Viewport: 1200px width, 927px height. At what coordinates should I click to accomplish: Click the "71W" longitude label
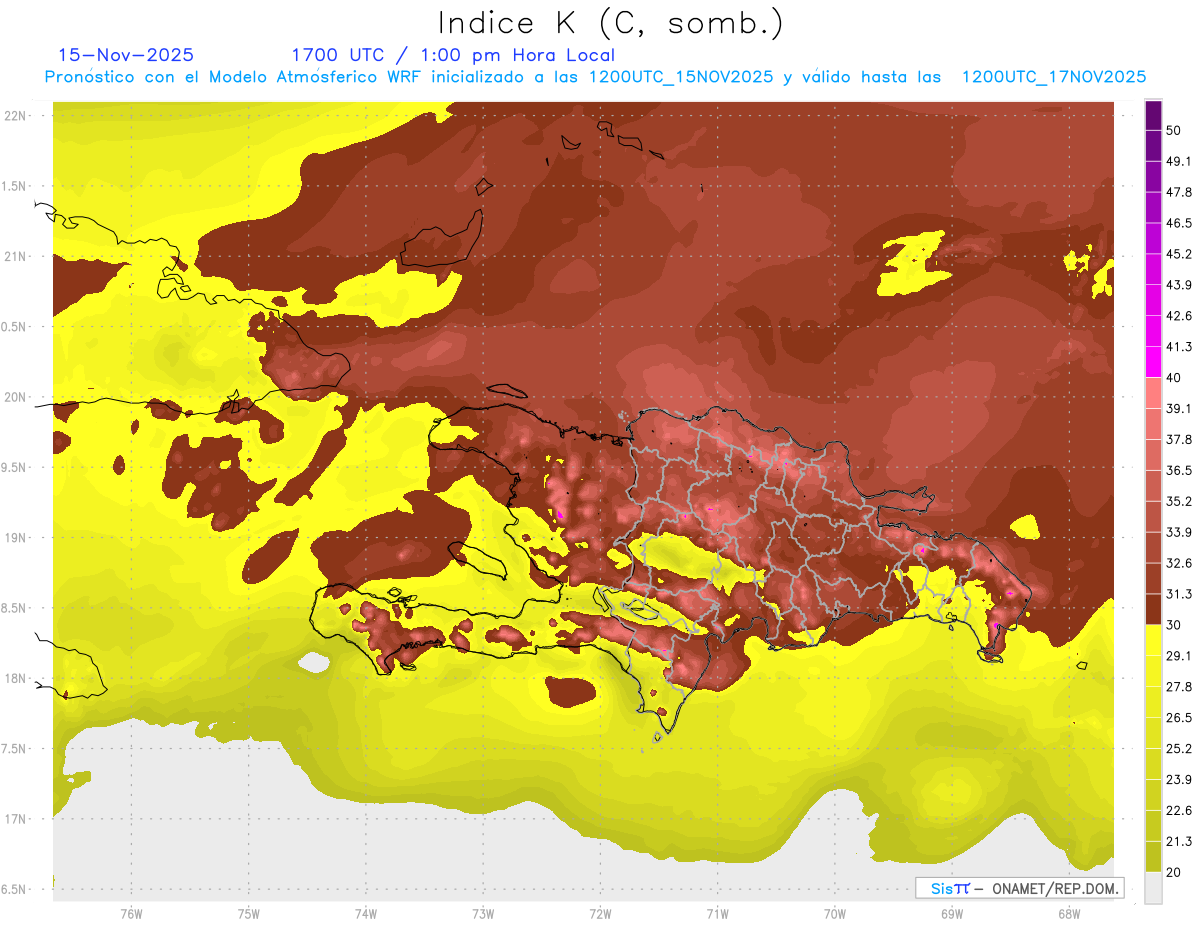click(717, 914)
